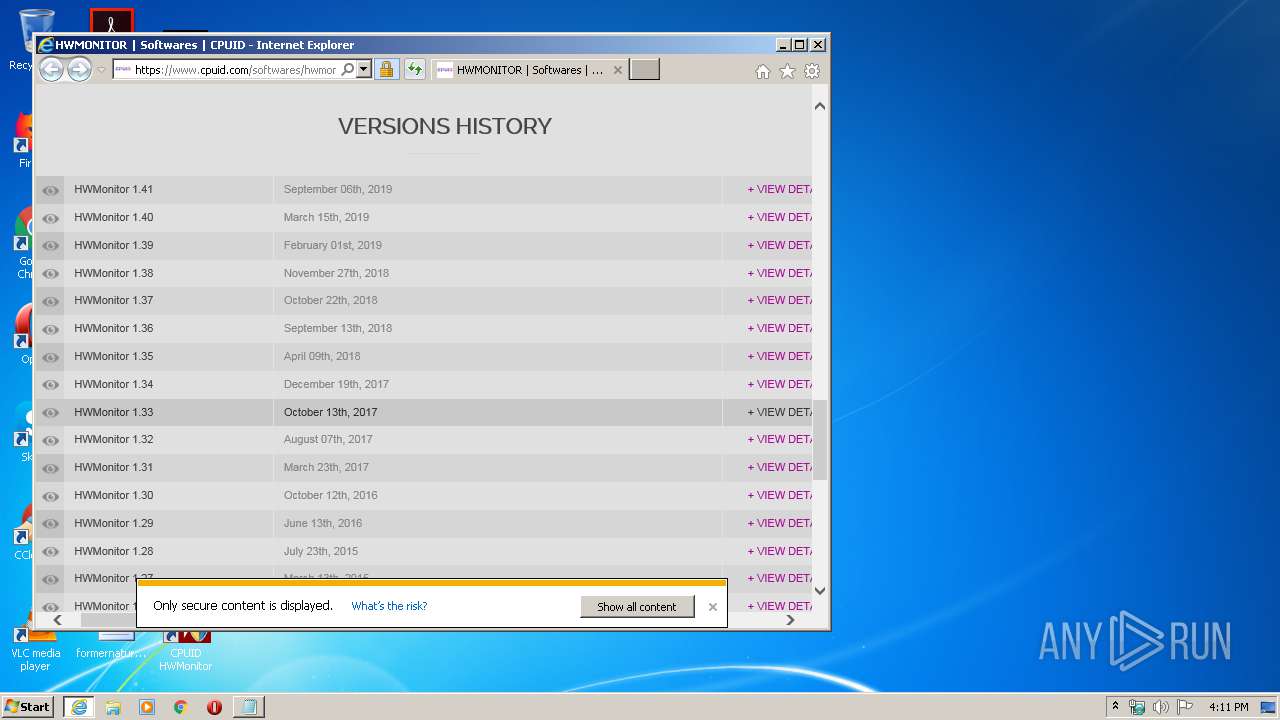This screenshot has height=720, width=1280.
Task: Click the eye icon for HWMonitor 1.40
Action: tap(50, 218)
